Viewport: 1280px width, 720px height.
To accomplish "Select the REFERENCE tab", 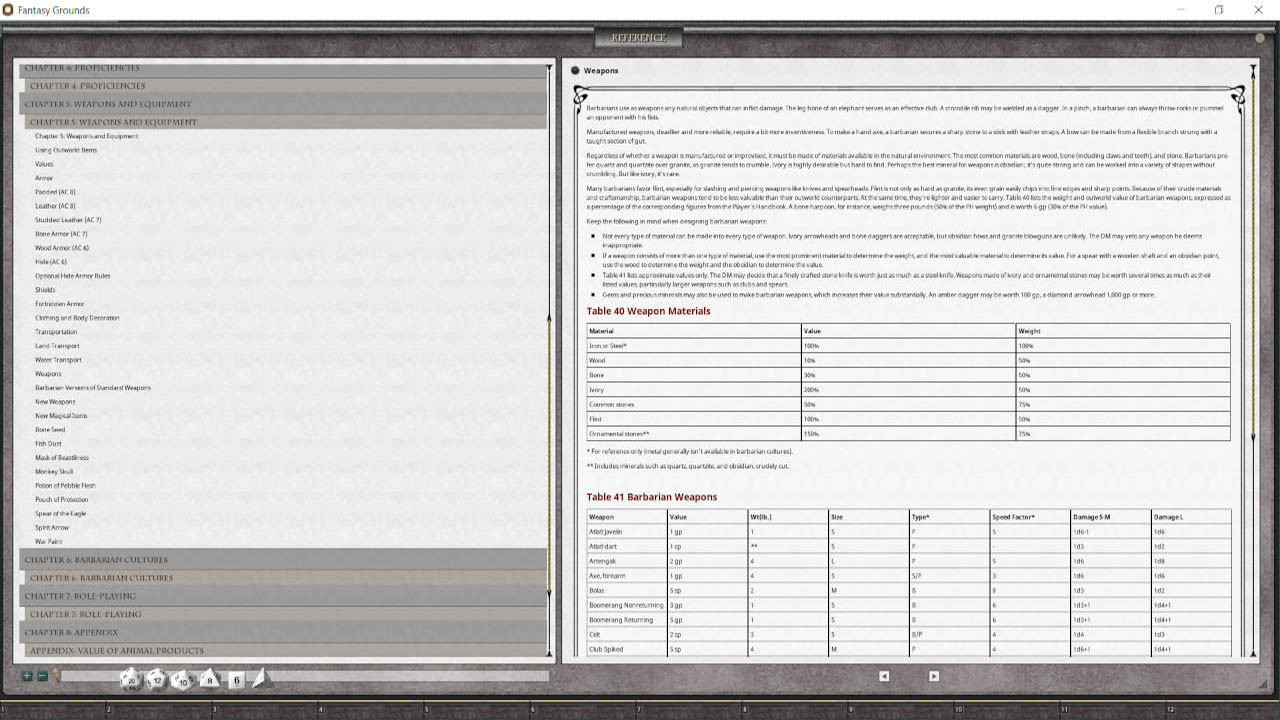I will (640, 36).
